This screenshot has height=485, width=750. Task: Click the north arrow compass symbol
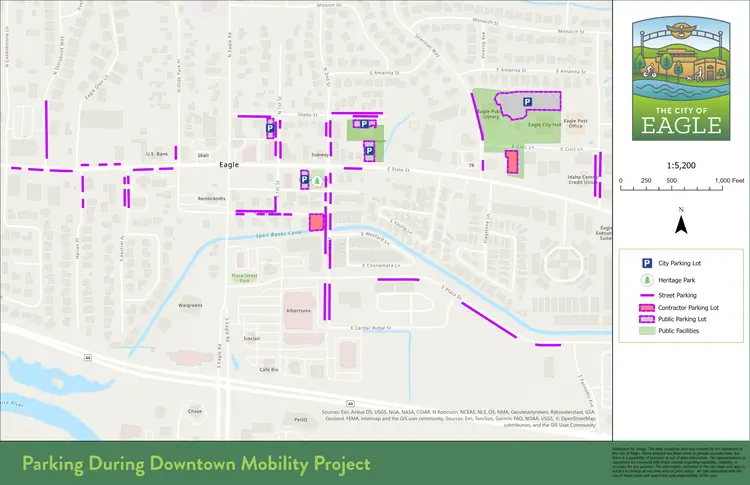pyautogui.click(x=679, y=222)
